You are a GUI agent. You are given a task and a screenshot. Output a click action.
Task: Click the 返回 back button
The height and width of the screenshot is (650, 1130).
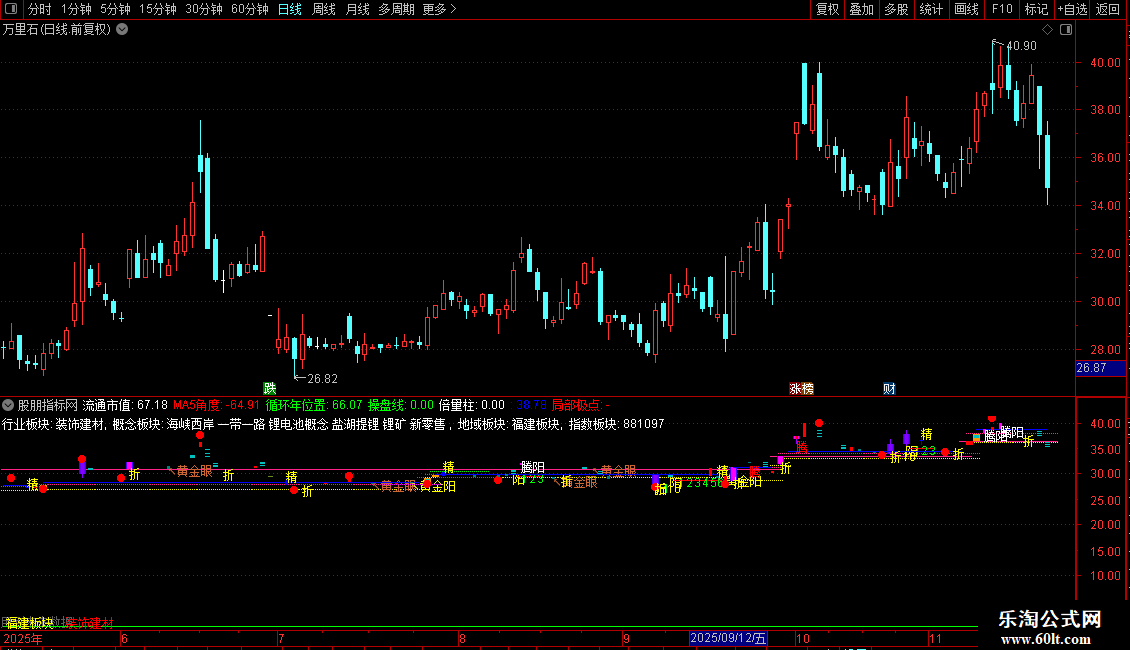1108,9
